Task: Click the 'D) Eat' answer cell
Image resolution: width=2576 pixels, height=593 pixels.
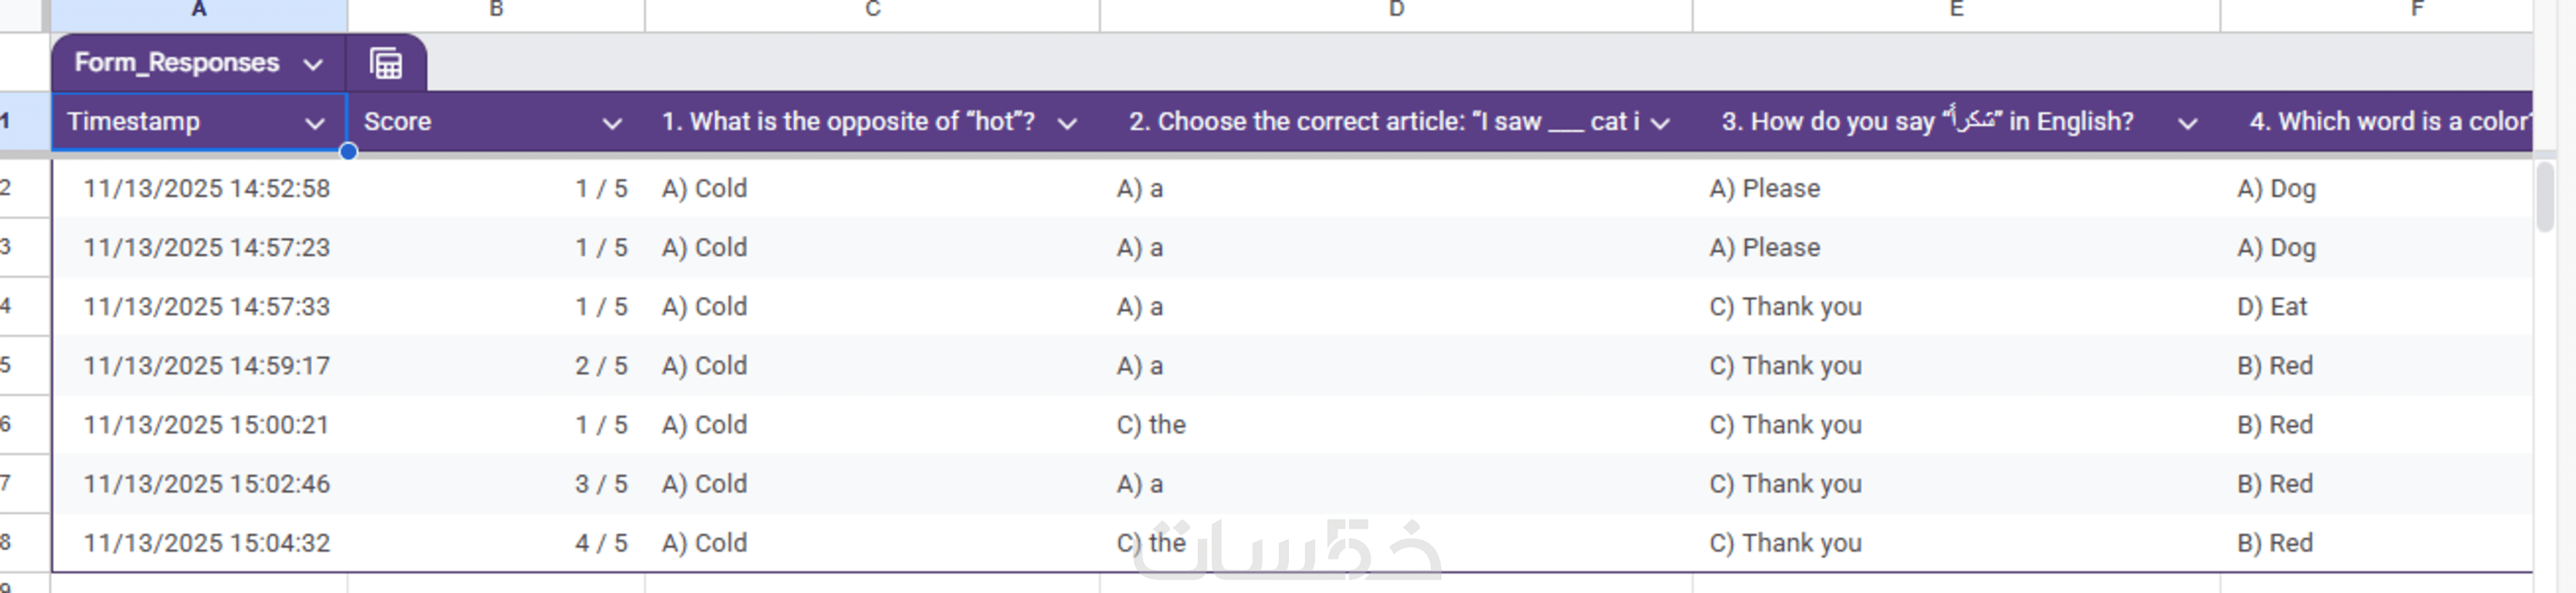Action: tap(2271, 307)
